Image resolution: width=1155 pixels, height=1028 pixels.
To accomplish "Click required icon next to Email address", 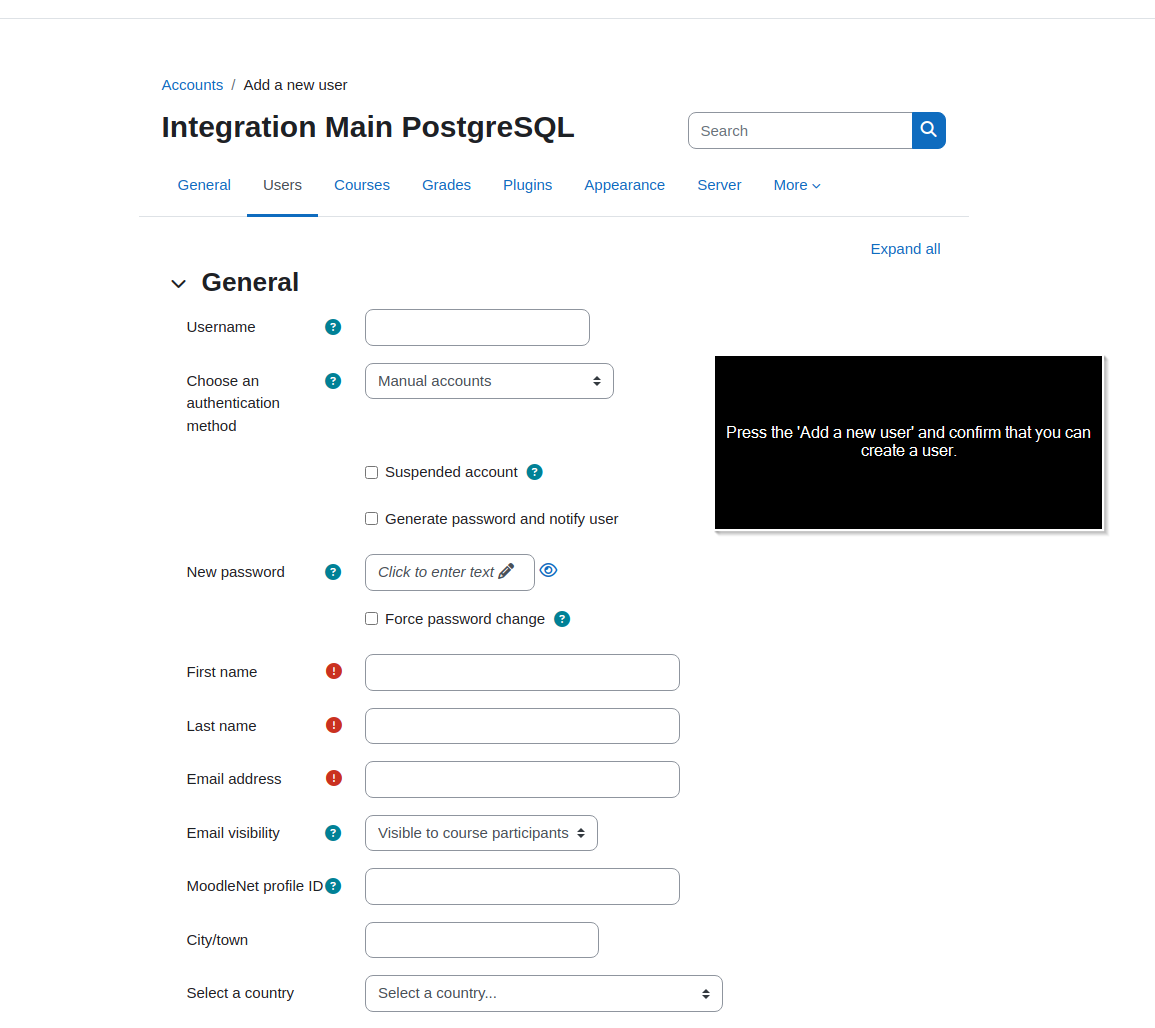I will (334, 778).
